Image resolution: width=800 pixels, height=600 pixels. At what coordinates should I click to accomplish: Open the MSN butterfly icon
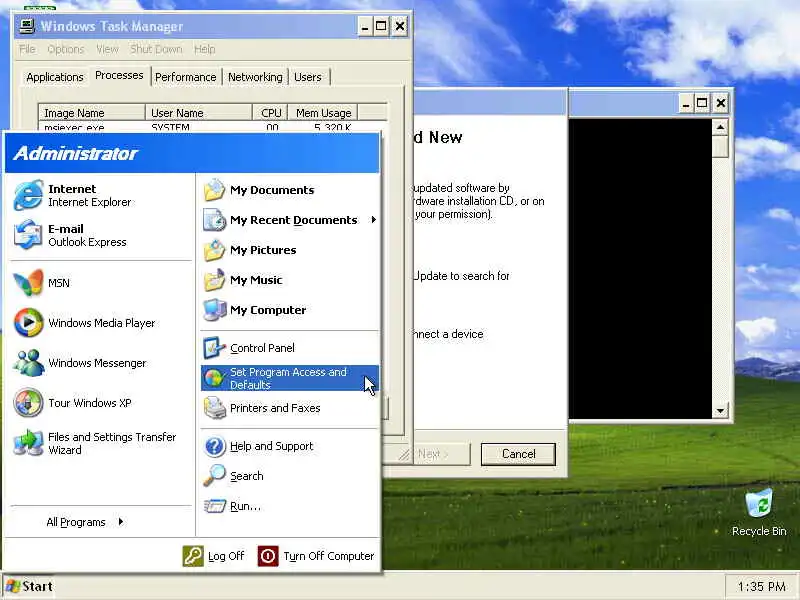(x=28, y=282)
